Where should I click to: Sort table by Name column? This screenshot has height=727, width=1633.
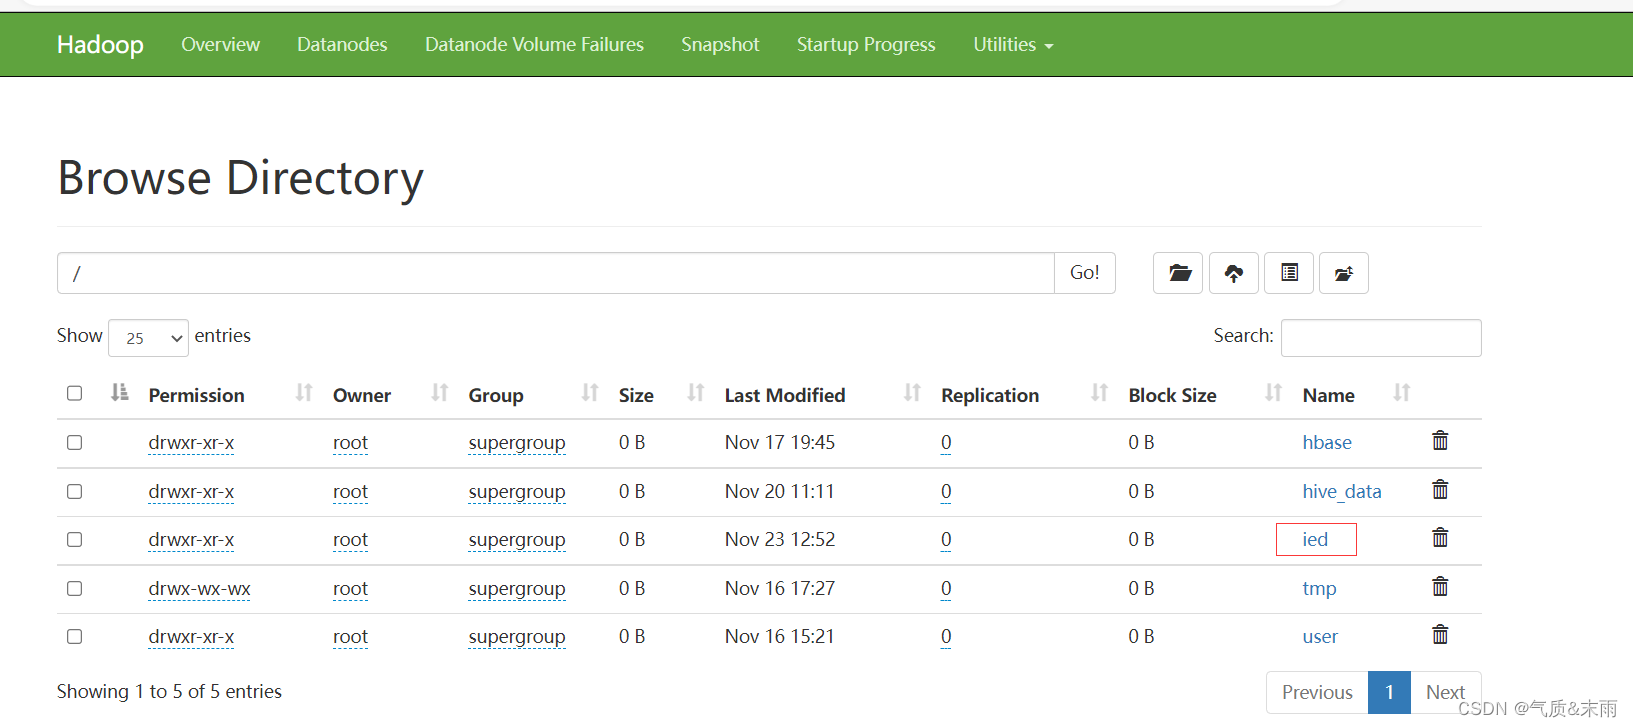pyautogui.click(x=1402, y=393)
